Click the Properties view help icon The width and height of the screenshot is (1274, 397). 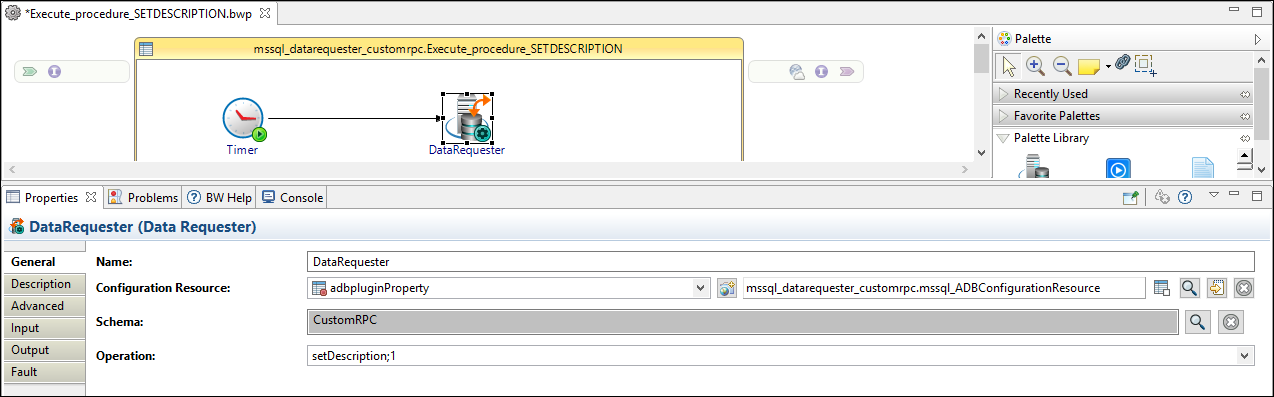pyautogui.click(x=1185, y=198)
